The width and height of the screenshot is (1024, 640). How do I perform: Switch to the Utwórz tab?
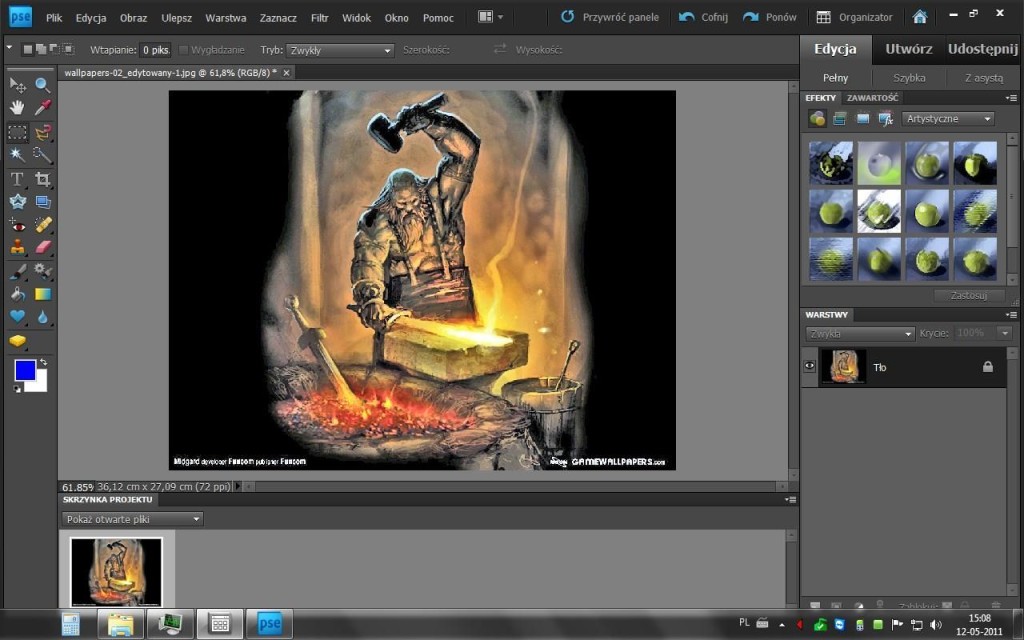908,49
